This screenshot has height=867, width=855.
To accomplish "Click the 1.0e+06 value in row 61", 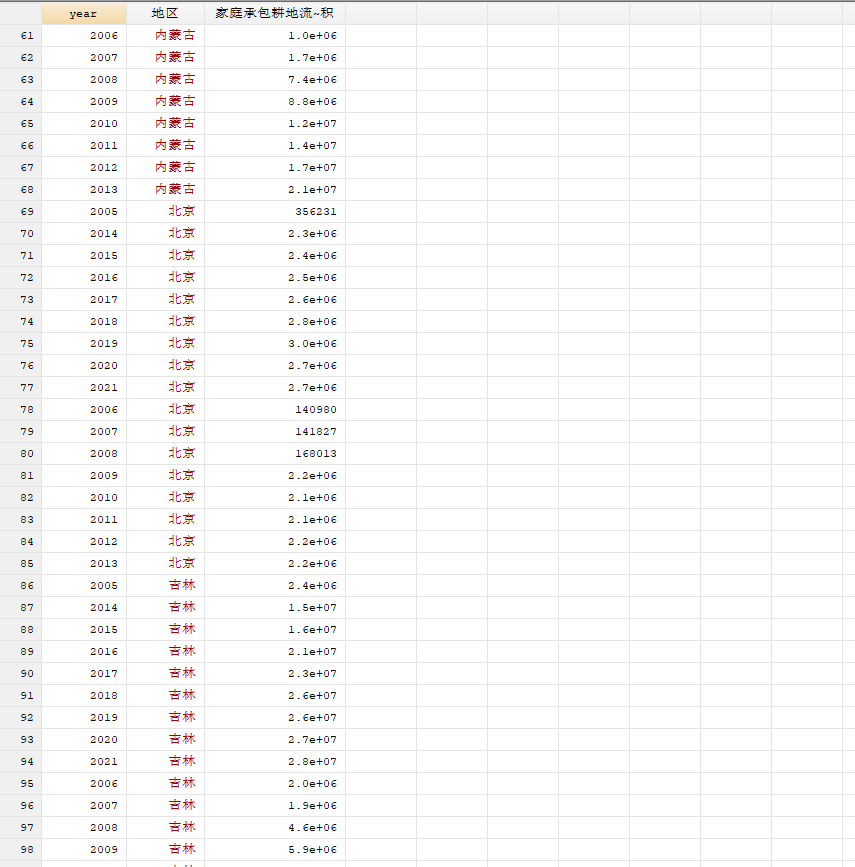I will 312,35.
